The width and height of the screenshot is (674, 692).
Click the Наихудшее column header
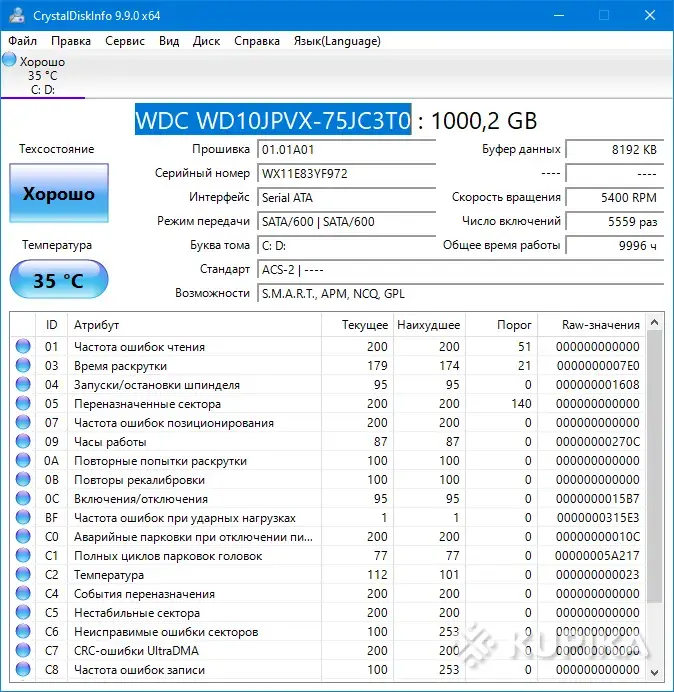tap(429, 325)
